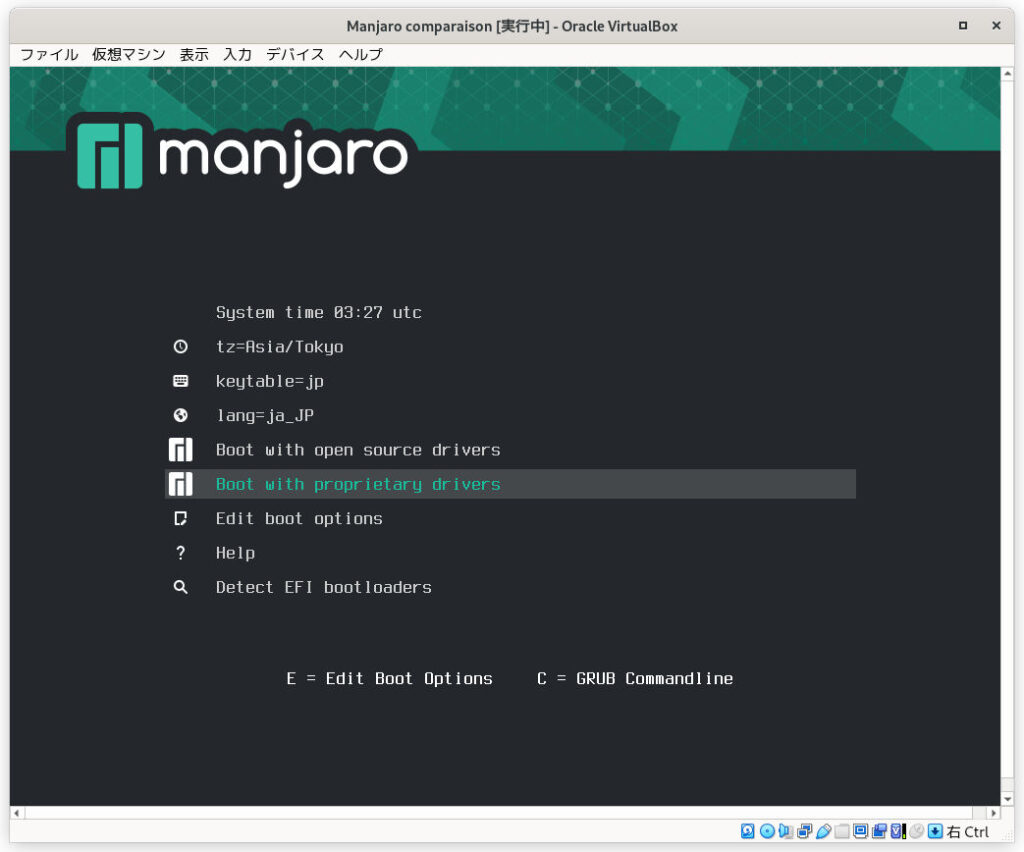1024x852 pixels.
Task: Open network adapters indicator in status bar
Action: click(x=805, y=831)
